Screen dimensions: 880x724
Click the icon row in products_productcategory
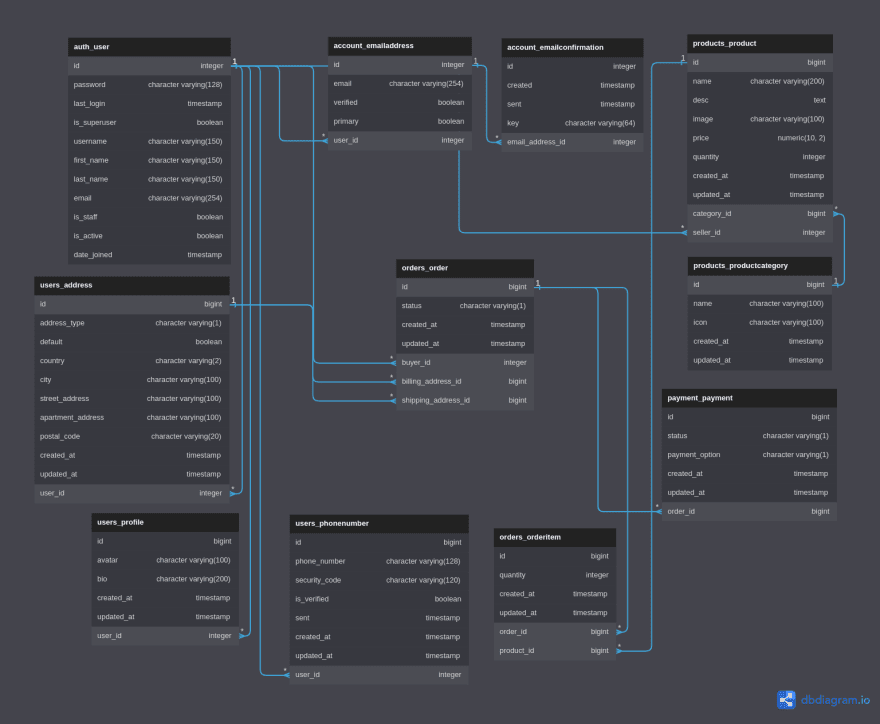coord(760,323)
